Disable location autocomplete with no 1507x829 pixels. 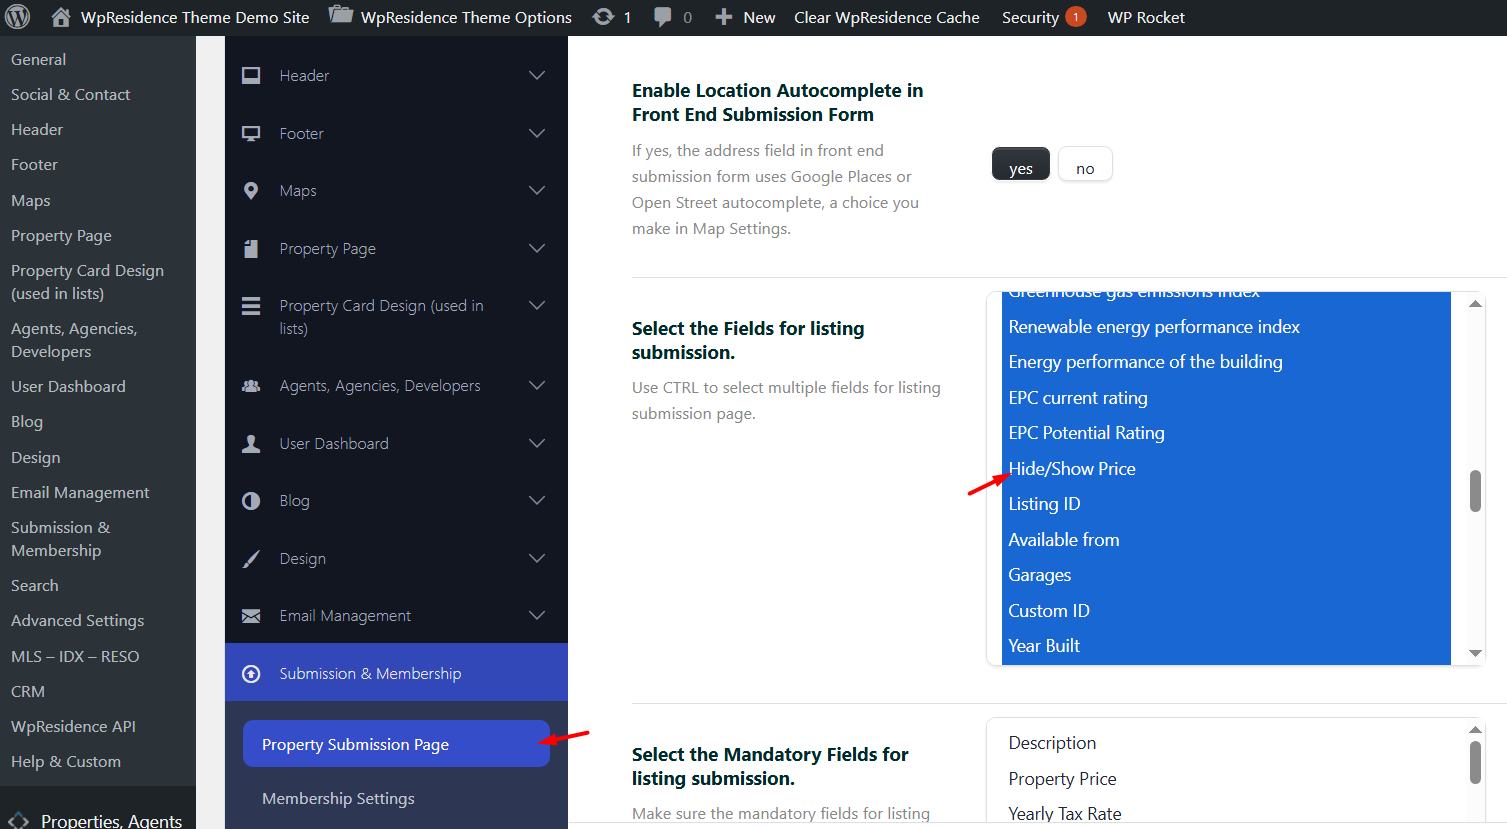[1085, 165]
